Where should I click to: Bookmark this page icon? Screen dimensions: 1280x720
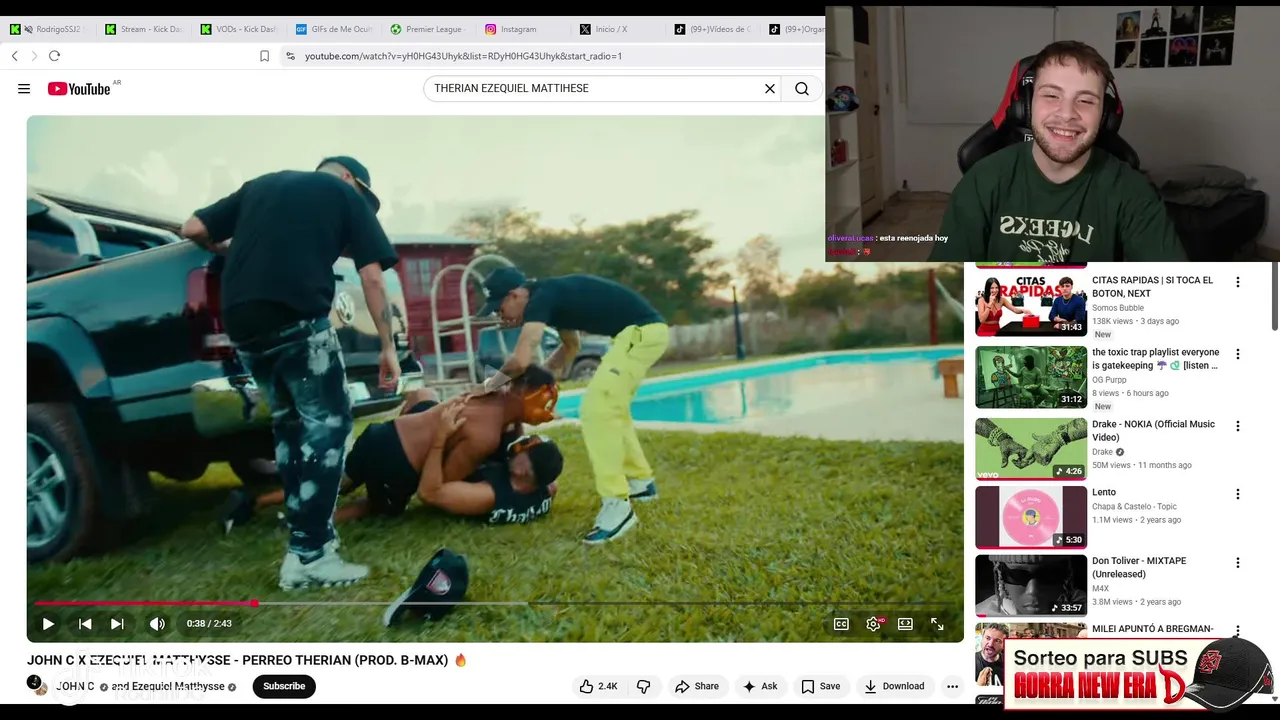pos(264,56)
